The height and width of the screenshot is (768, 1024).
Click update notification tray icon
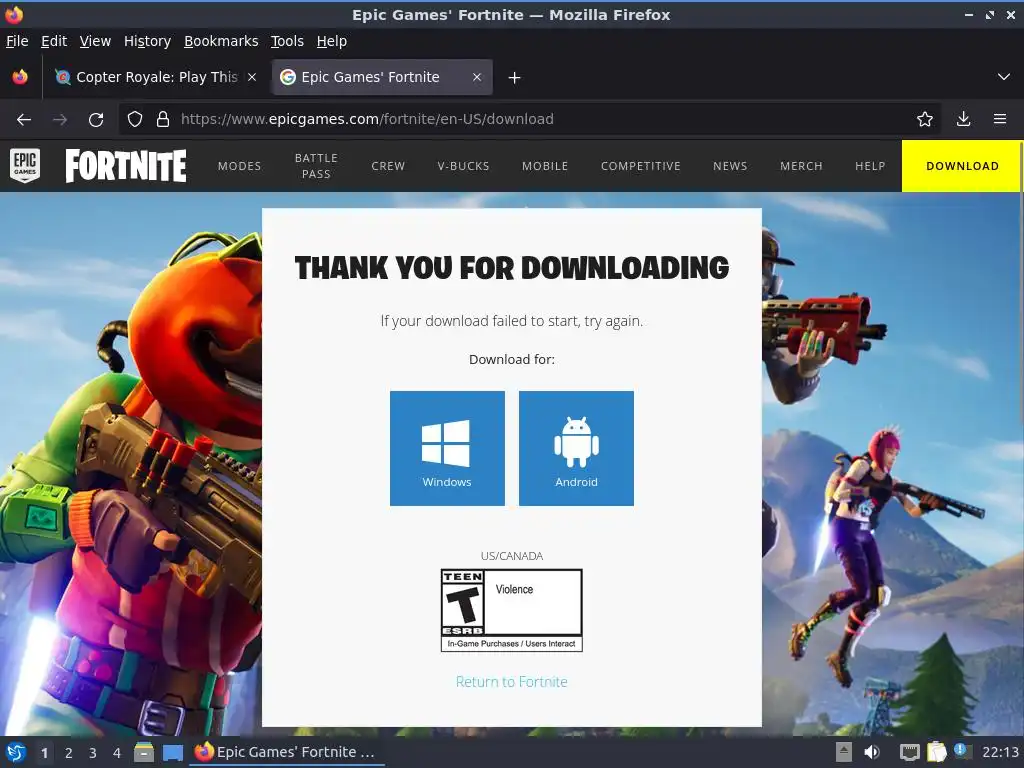pos(961,751)
